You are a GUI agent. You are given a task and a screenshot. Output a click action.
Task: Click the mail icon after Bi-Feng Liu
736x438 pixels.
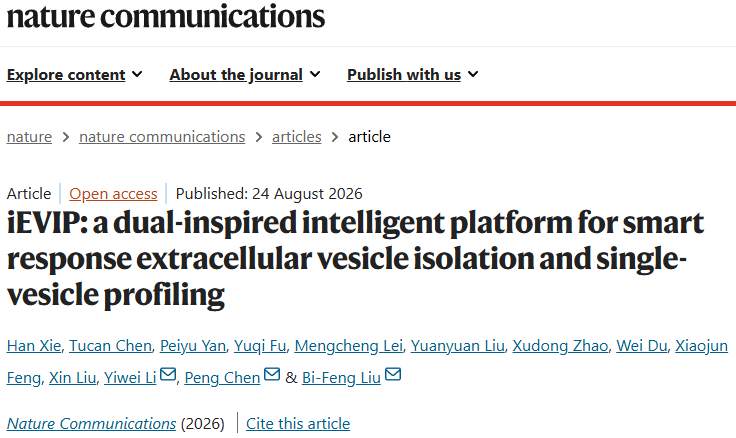coord(393,374)
